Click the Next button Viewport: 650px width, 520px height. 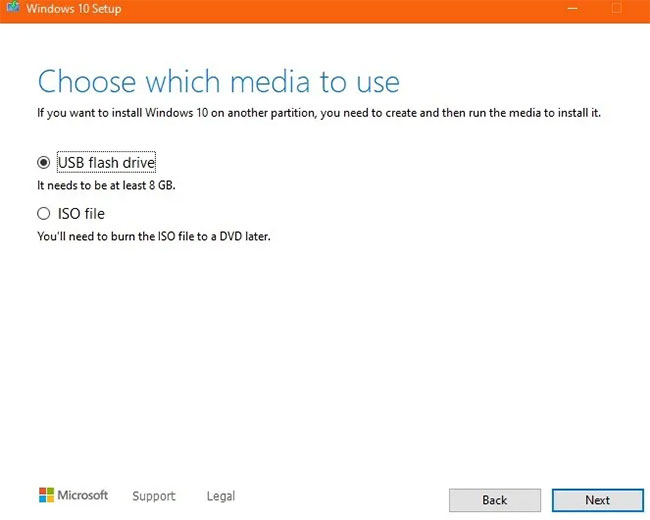pyautogui.click(x=597, y=500)
